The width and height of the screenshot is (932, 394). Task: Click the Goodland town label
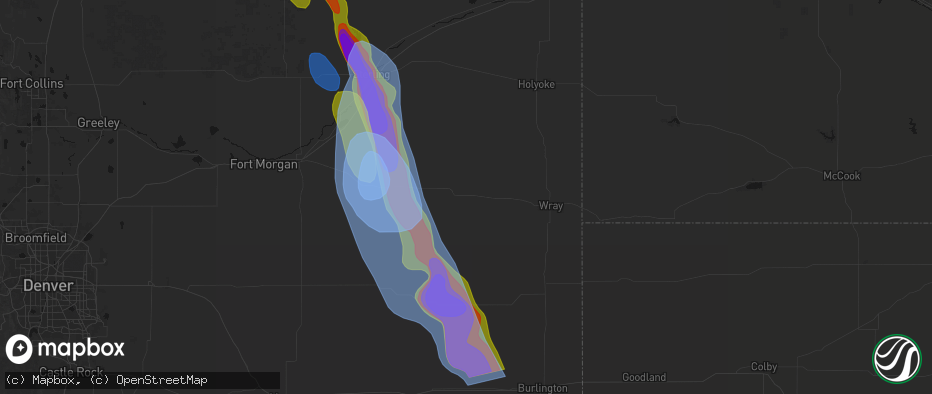pos(644,377)
